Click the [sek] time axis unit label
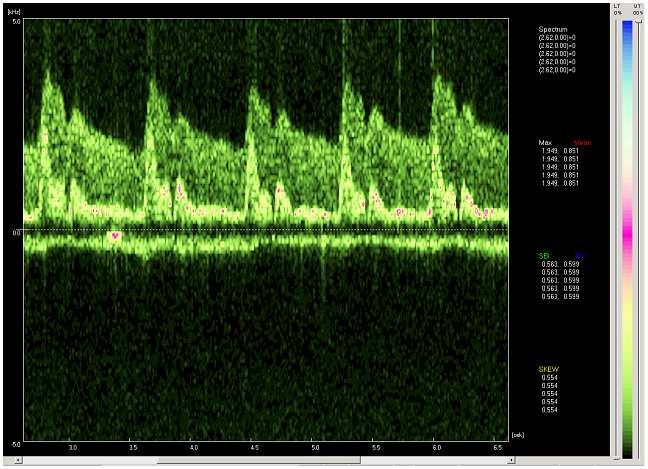Image resolution: width=648 pixels, height=469 pixels. tap(518, 435)
